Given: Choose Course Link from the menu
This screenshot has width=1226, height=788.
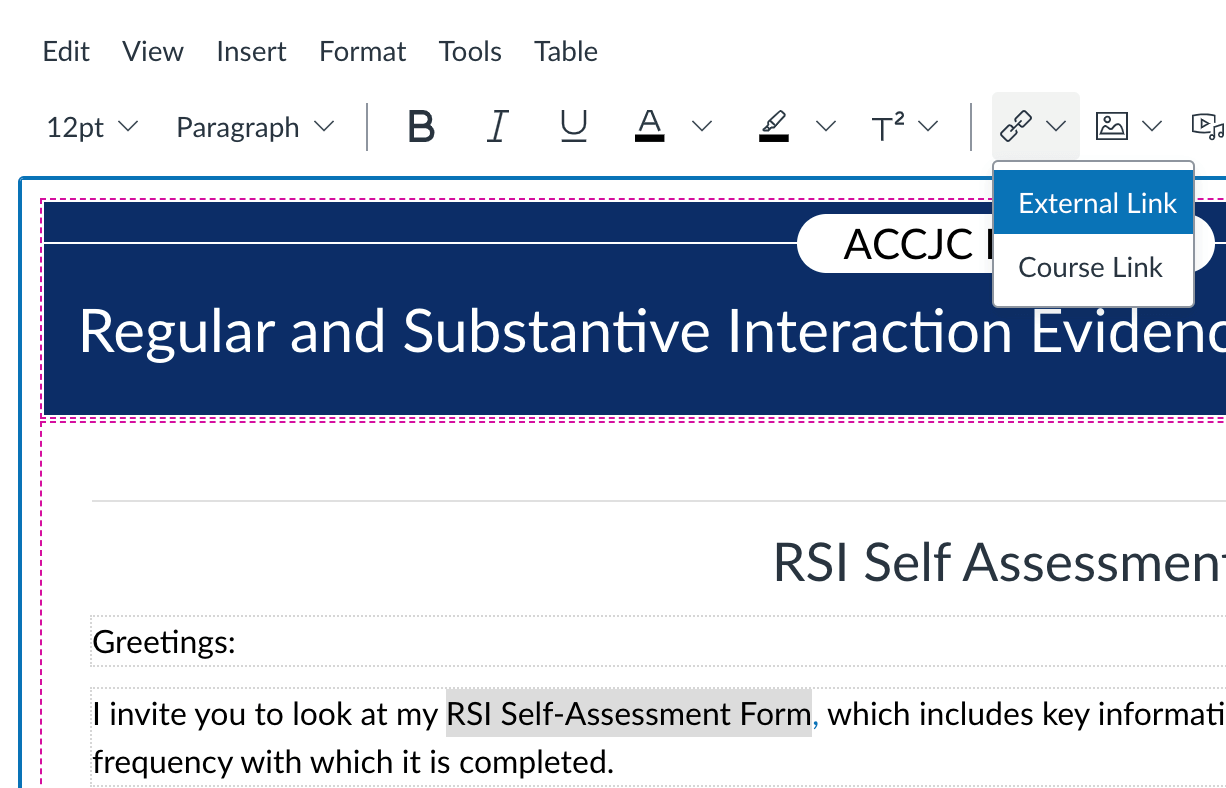Looking at the screenshot, I should coord(1090,268).
